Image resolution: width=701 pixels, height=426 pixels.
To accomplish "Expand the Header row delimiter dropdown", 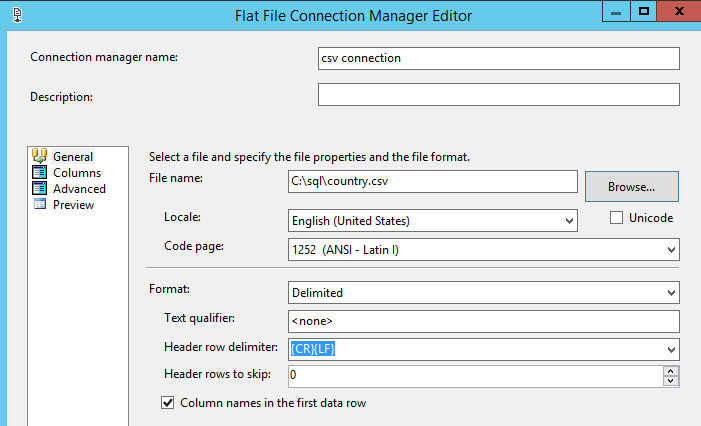I will point(671,349).
